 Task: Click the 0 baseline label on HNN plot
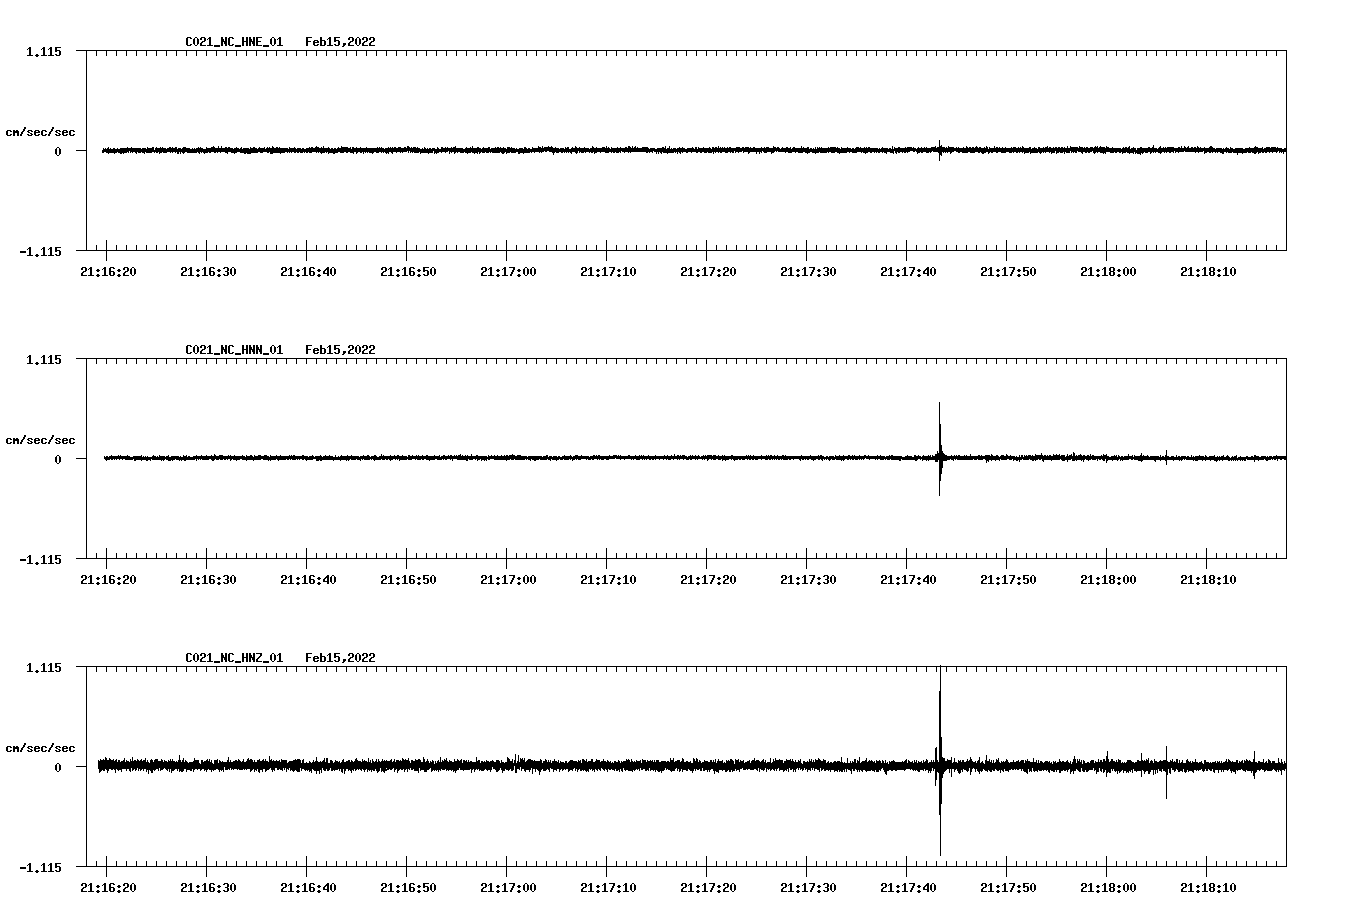click(x=58, y=459)
